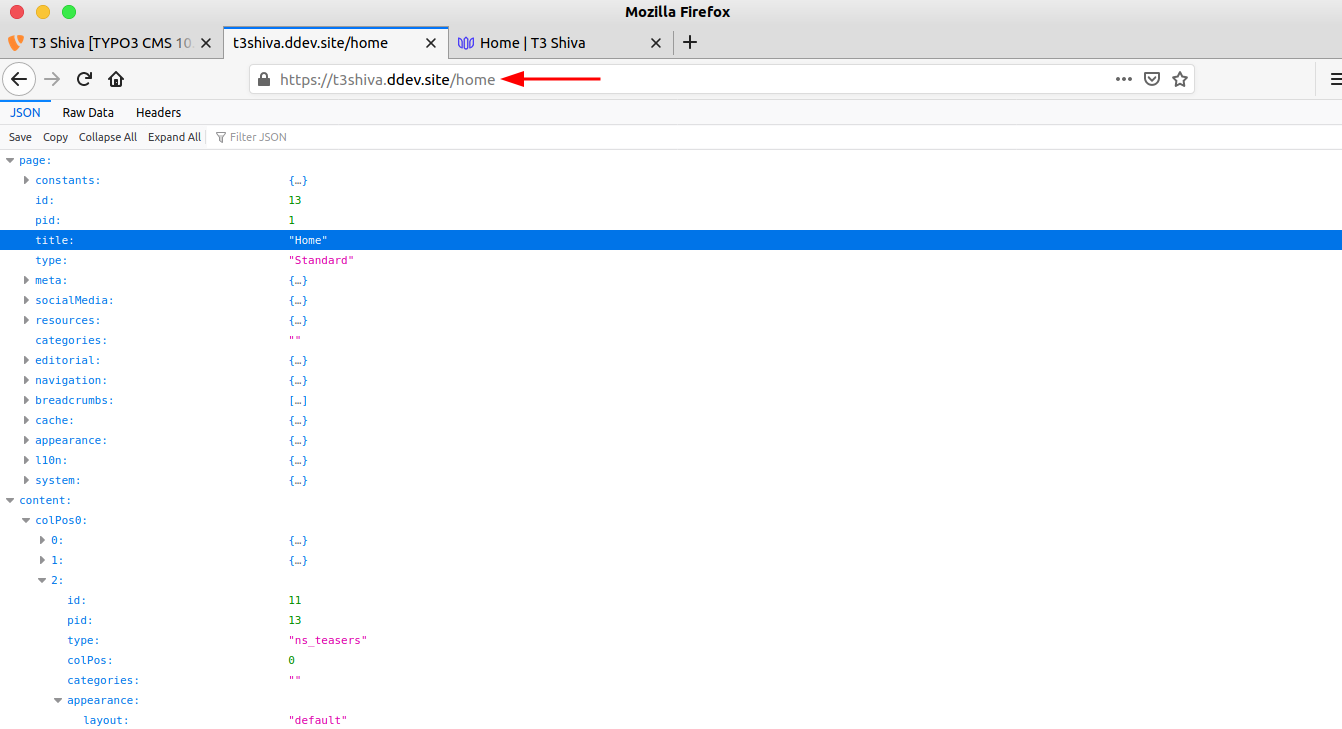
Task: Switch to the Raw Data tab
Action: point(87,112)
